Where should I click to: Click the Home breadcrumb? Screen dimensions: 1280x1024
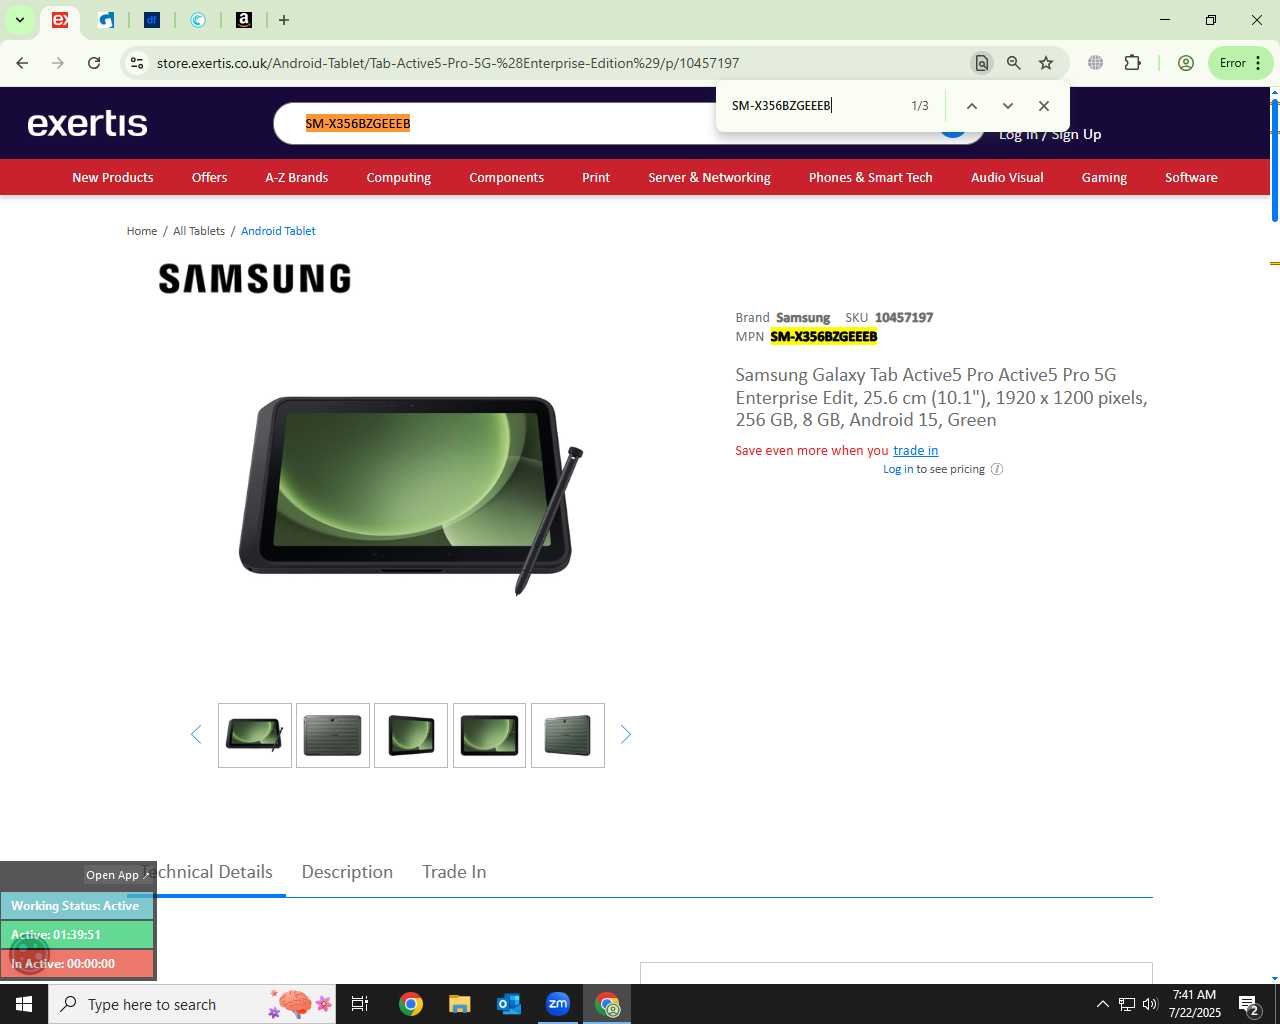coord(142,231)
